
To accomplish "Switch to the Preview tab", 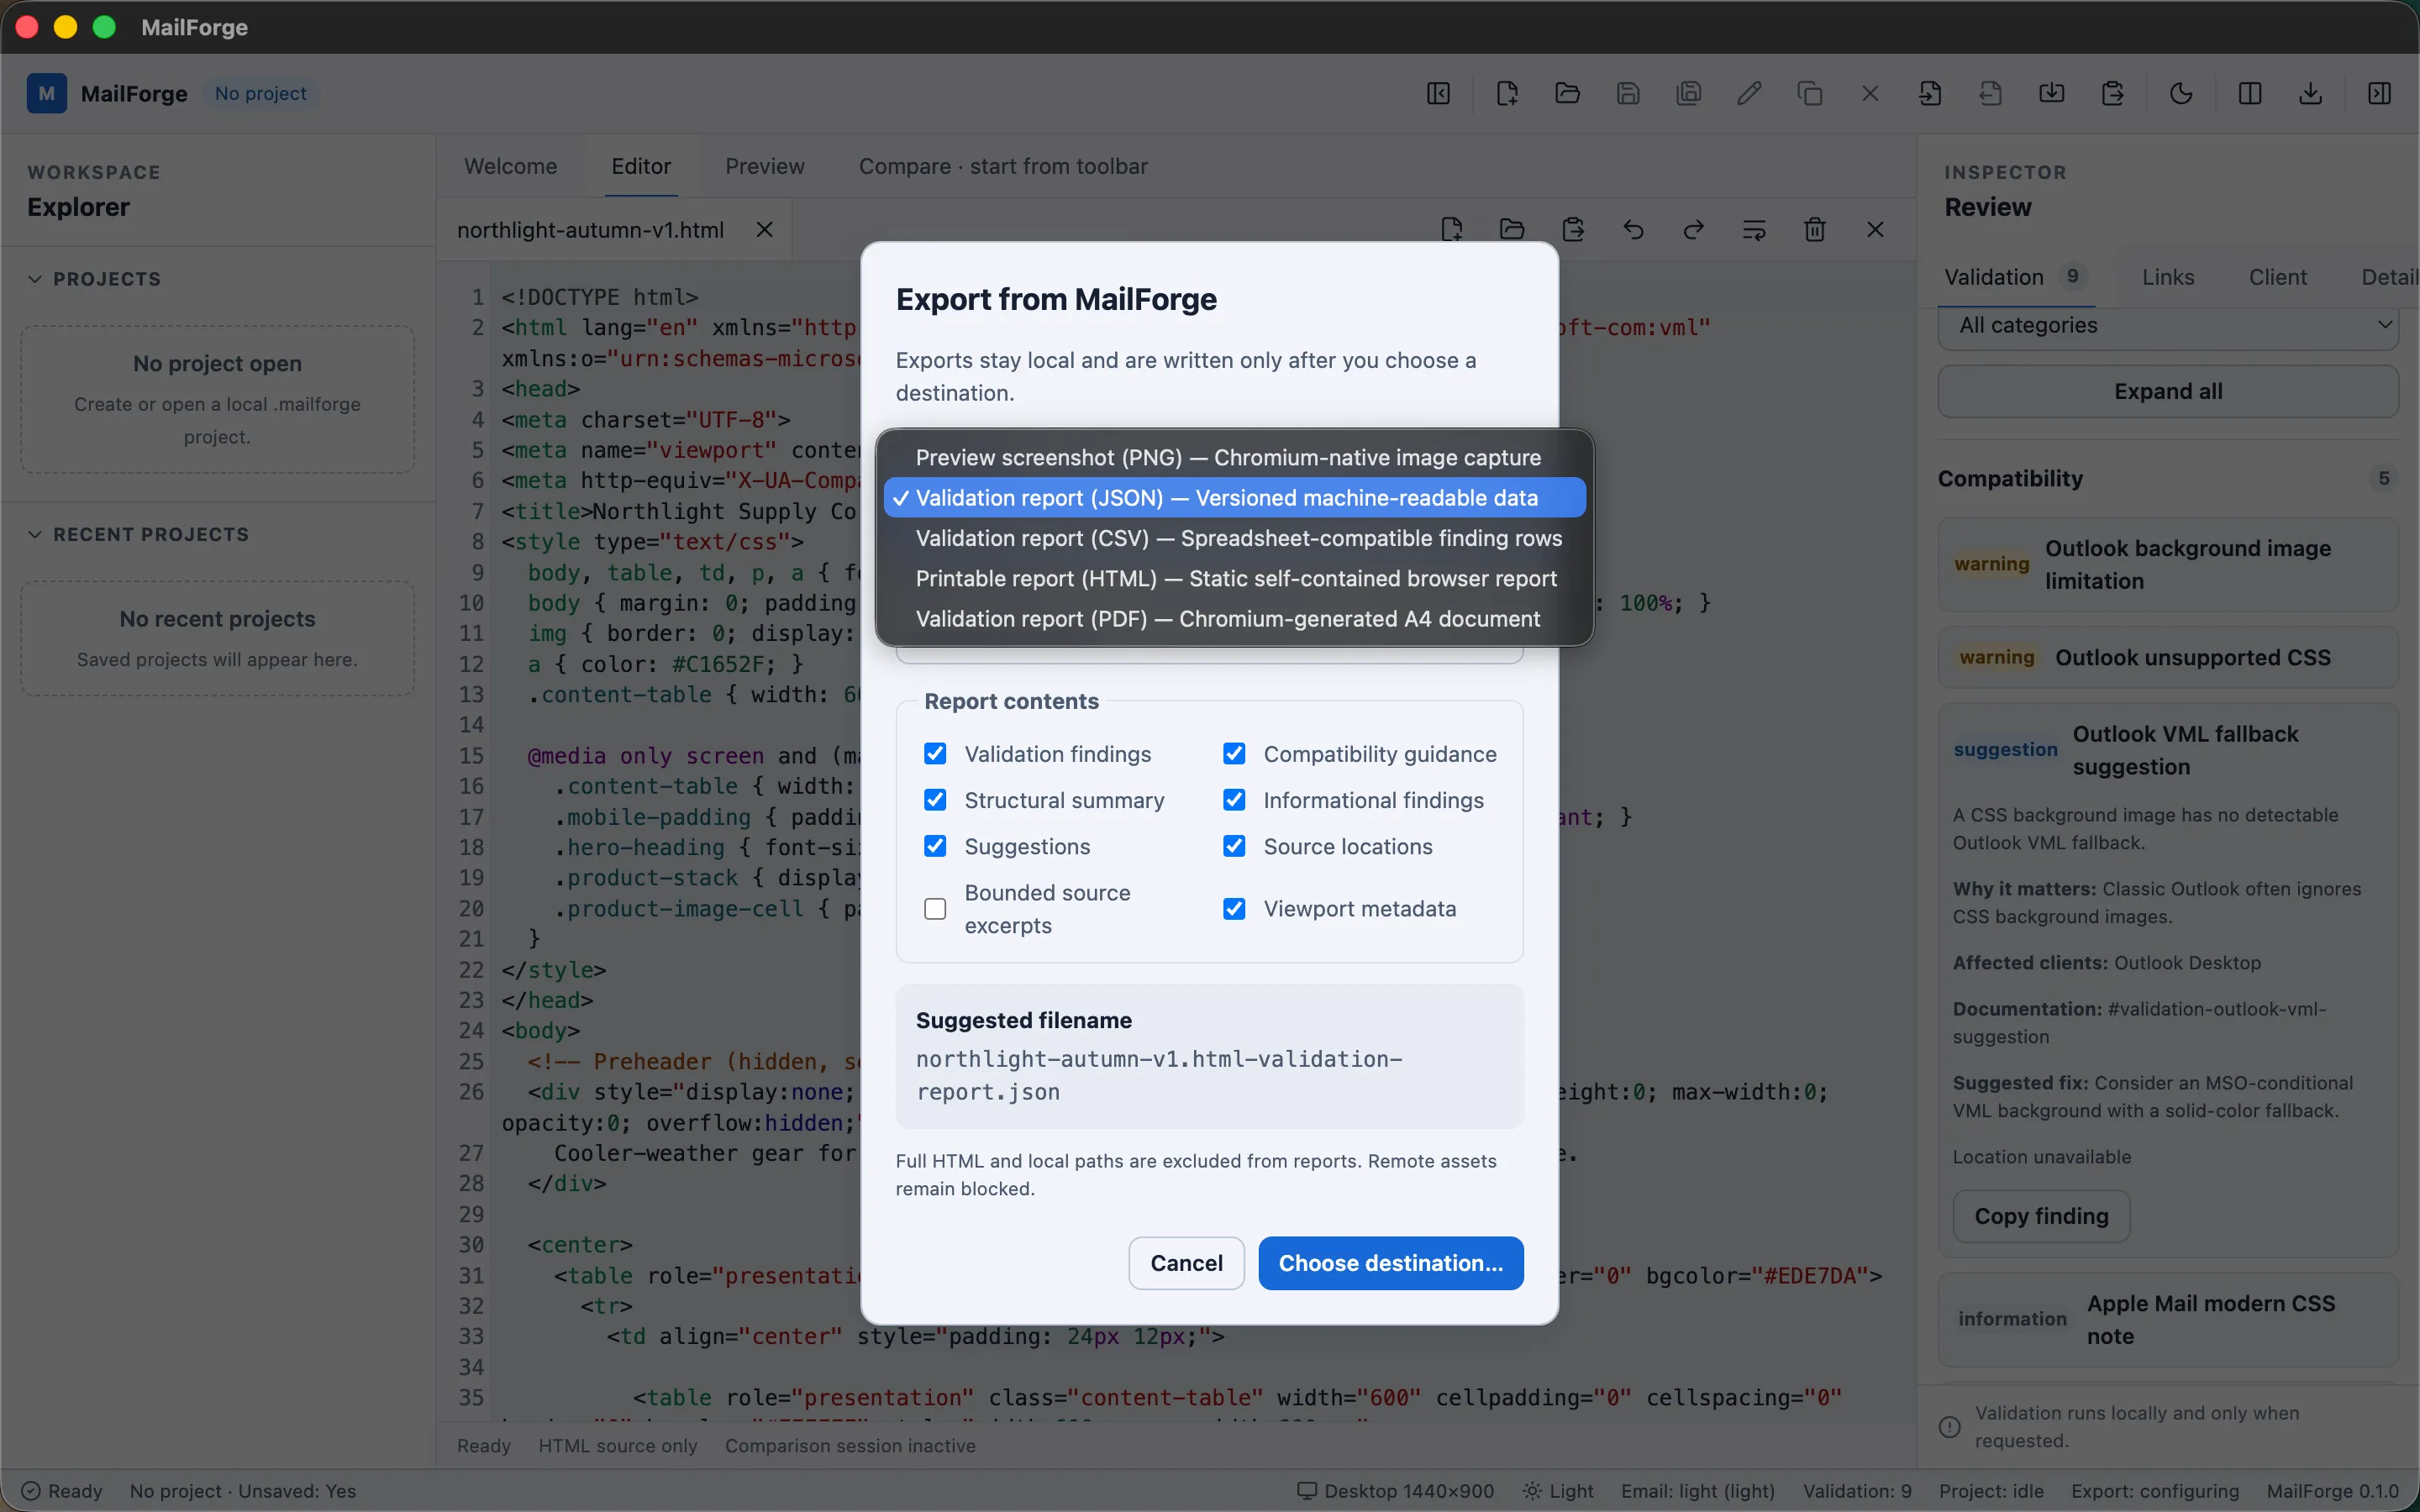I will point(764,166).
